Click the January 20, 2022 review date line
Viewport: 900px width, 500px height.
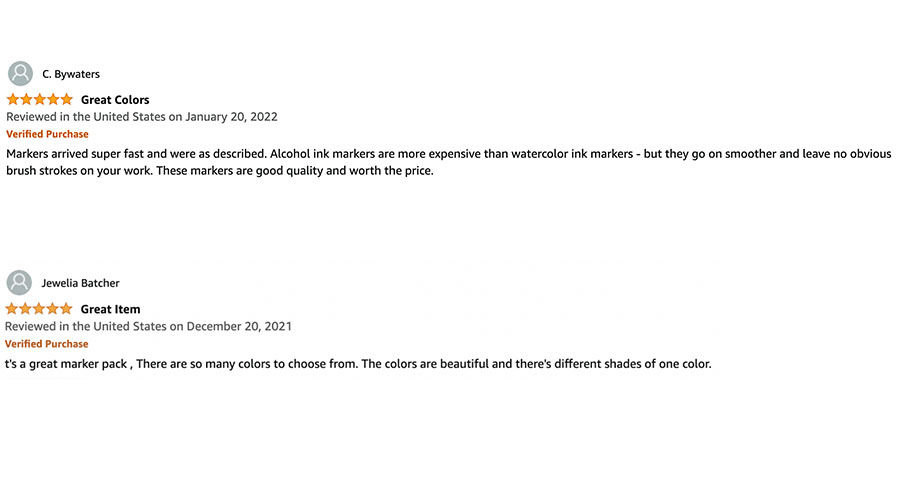[x=142, y=117]
